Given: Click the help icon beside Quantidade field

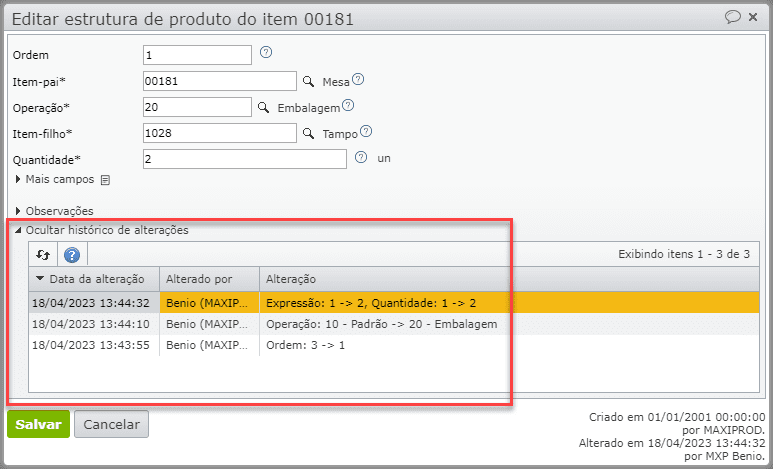Looking at the screenshot, I should point(361,157).
